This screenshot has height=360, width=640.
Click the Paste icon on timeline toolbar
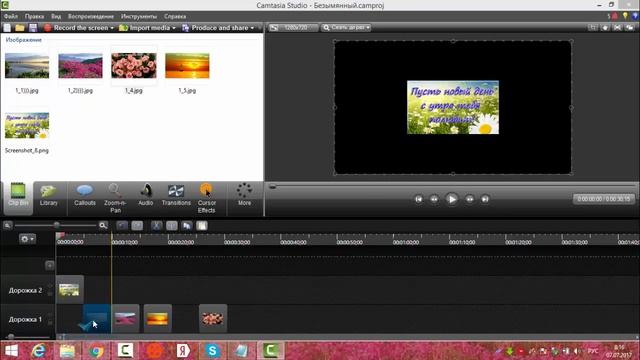(202, 225)
